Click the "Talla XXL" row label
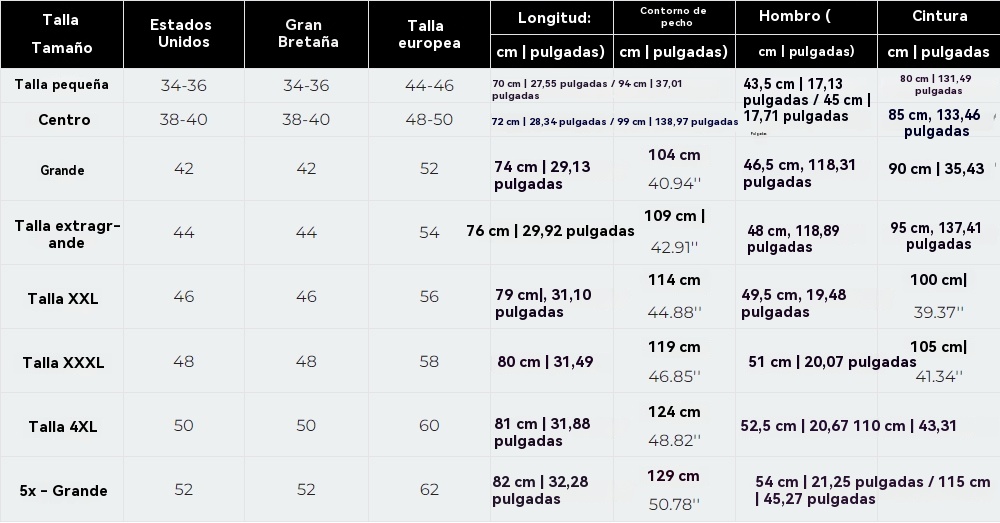The height and width of the screenshot is (523, 1000). pyautogui.click(x=63, y=299)
